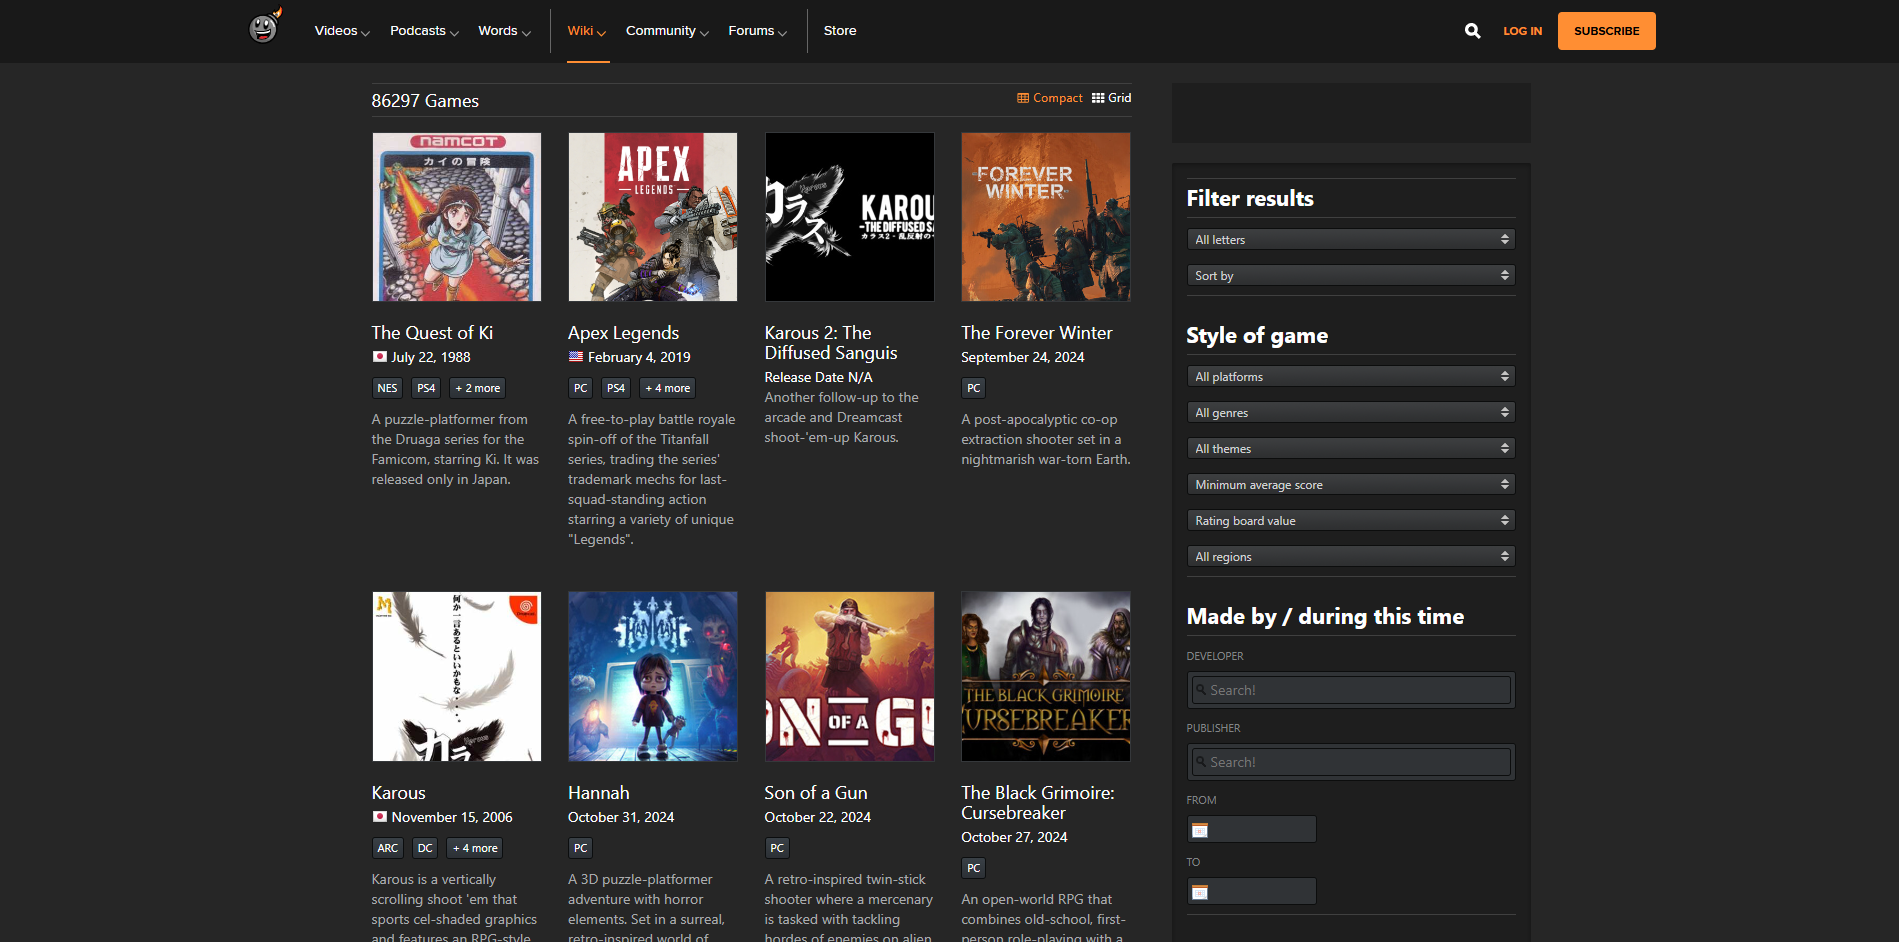
Task: Open the Apex Legends cover thumbnail
Action: click(x=653, y=217)
